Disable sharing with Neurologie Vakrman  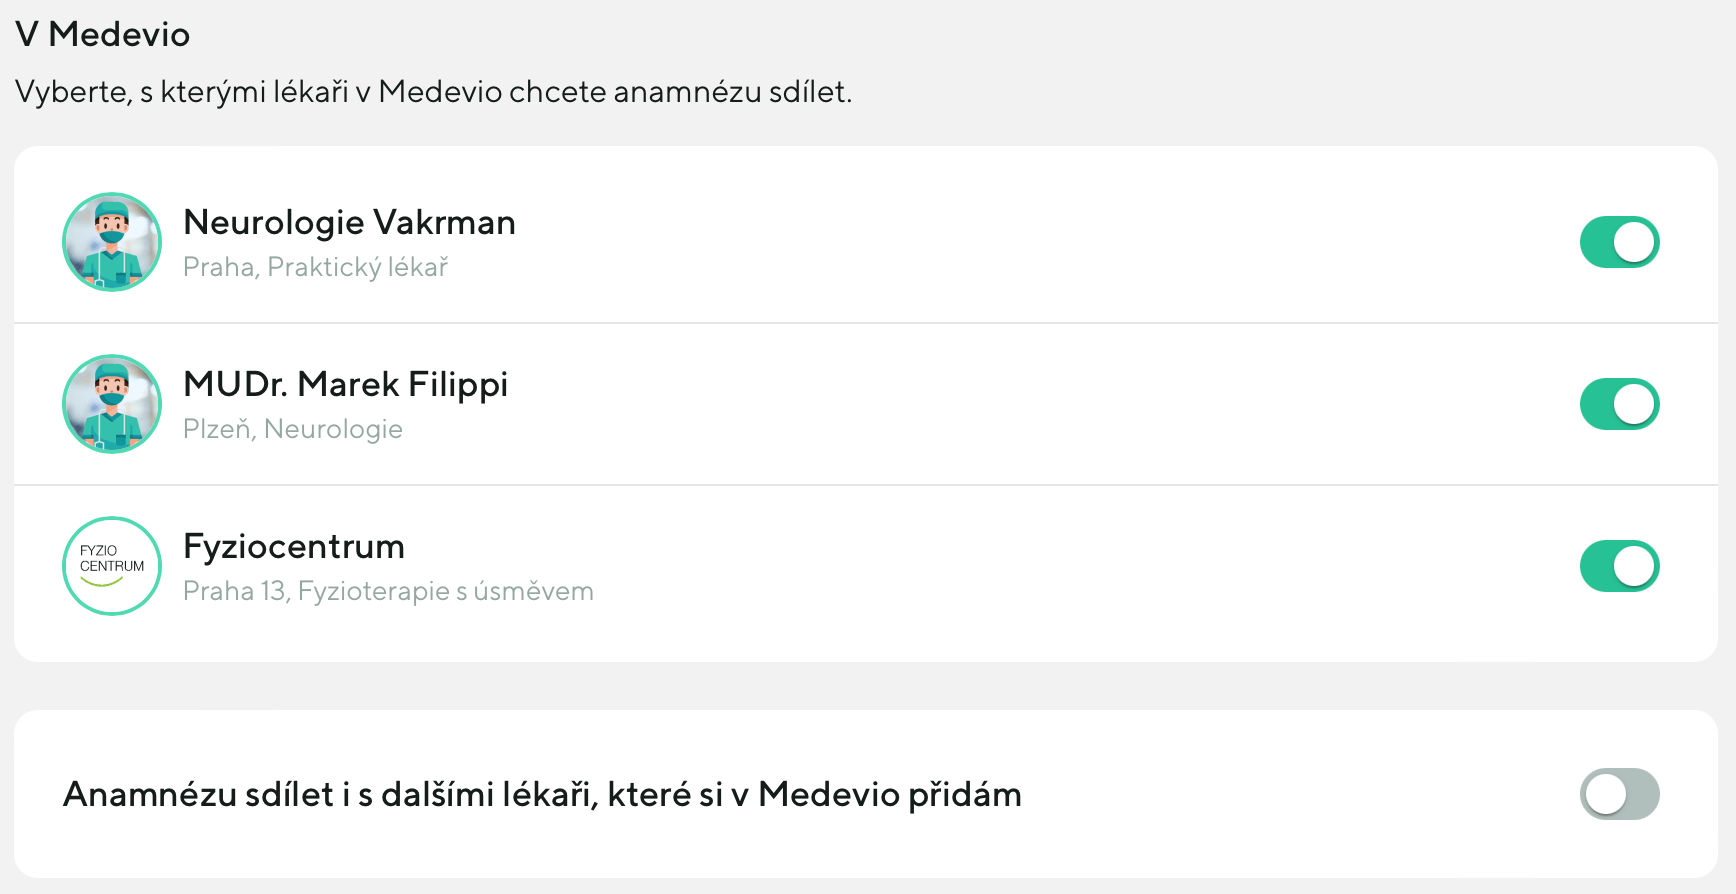pyautogui.click(x=1619, y=242)
